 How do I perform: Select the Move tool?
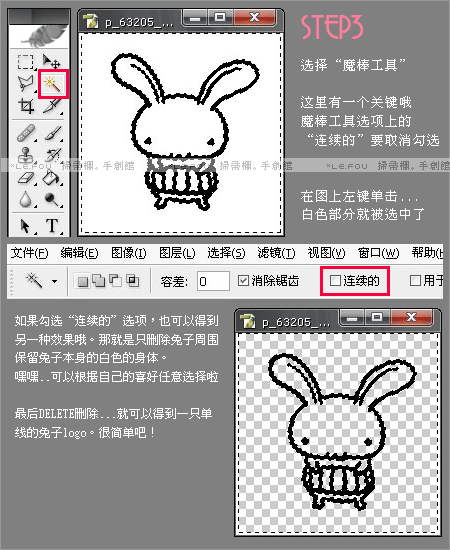(51, 61)
